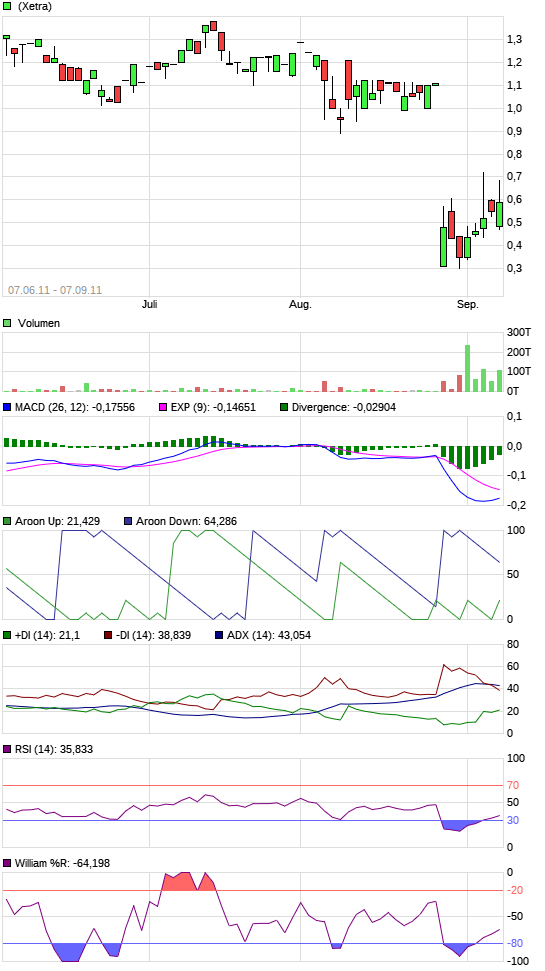The image size is (545, 971).
Task: Click the blue Aroon Down legend swatch
Action: coord(128,521)
